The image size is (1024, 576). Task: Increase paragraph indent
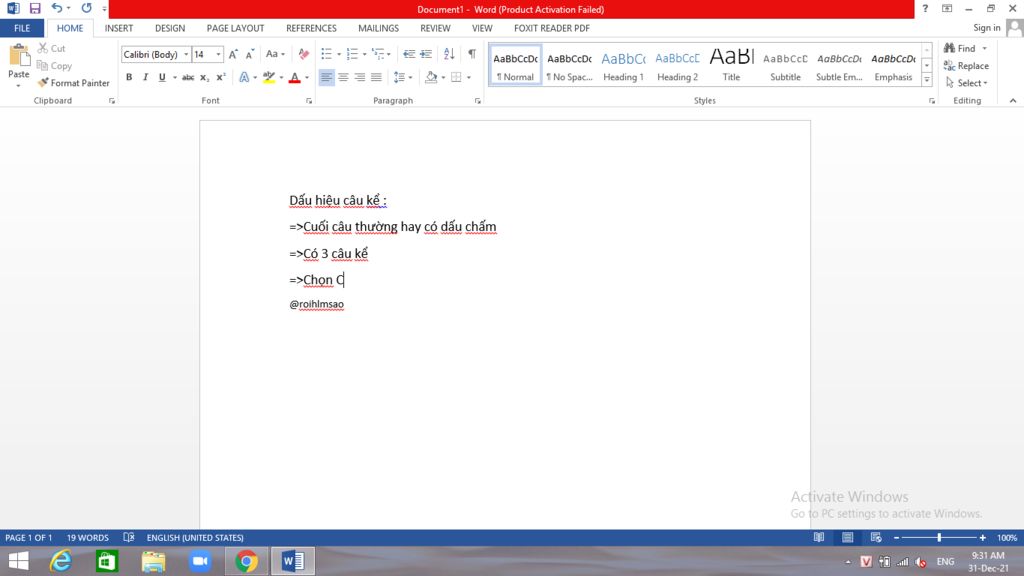pyautogui.click(x=426, y=54)
